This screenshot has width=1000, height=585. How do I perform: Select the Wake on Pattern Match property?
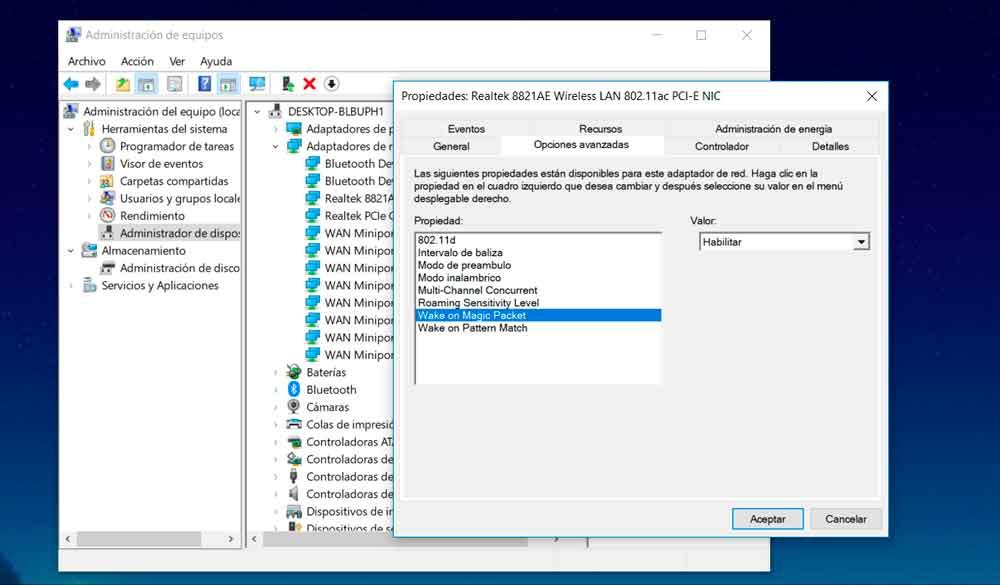538,328
